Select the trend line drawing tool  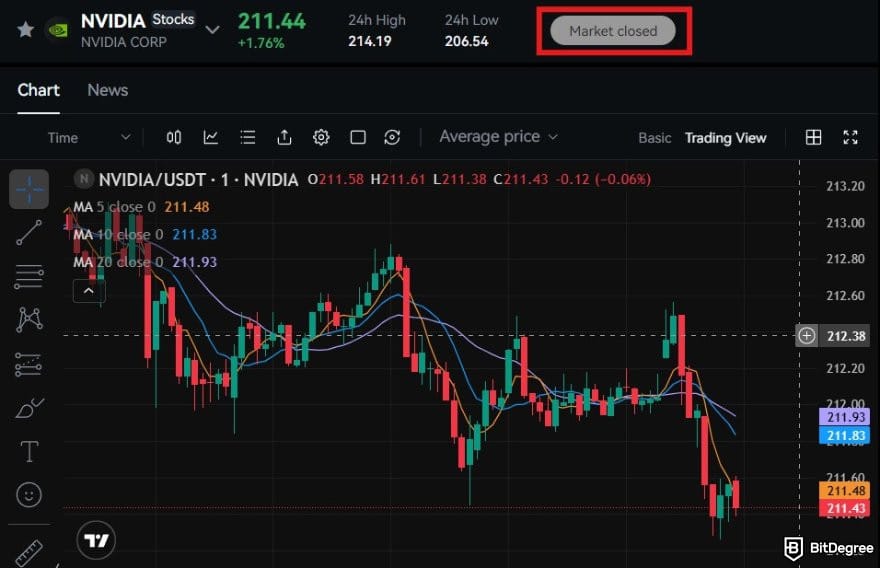click(x=29, y=232)
